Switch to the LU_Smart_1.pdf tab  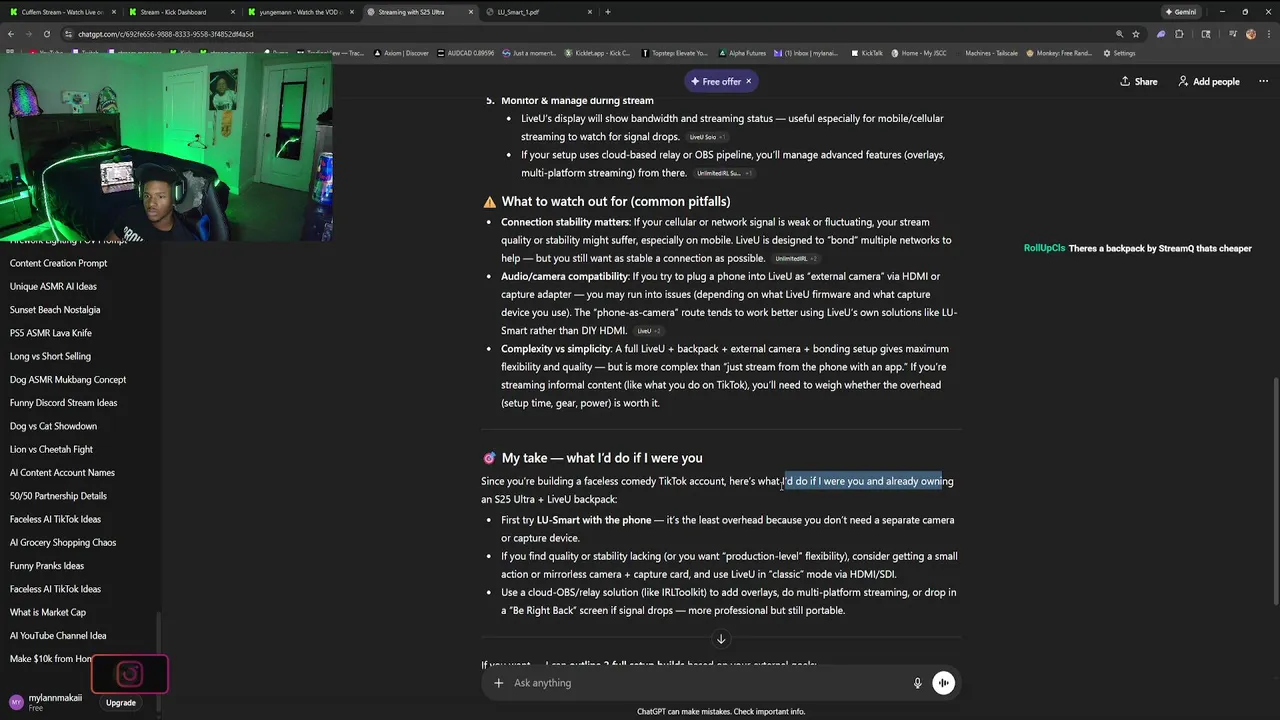click(x=537, y=12)
